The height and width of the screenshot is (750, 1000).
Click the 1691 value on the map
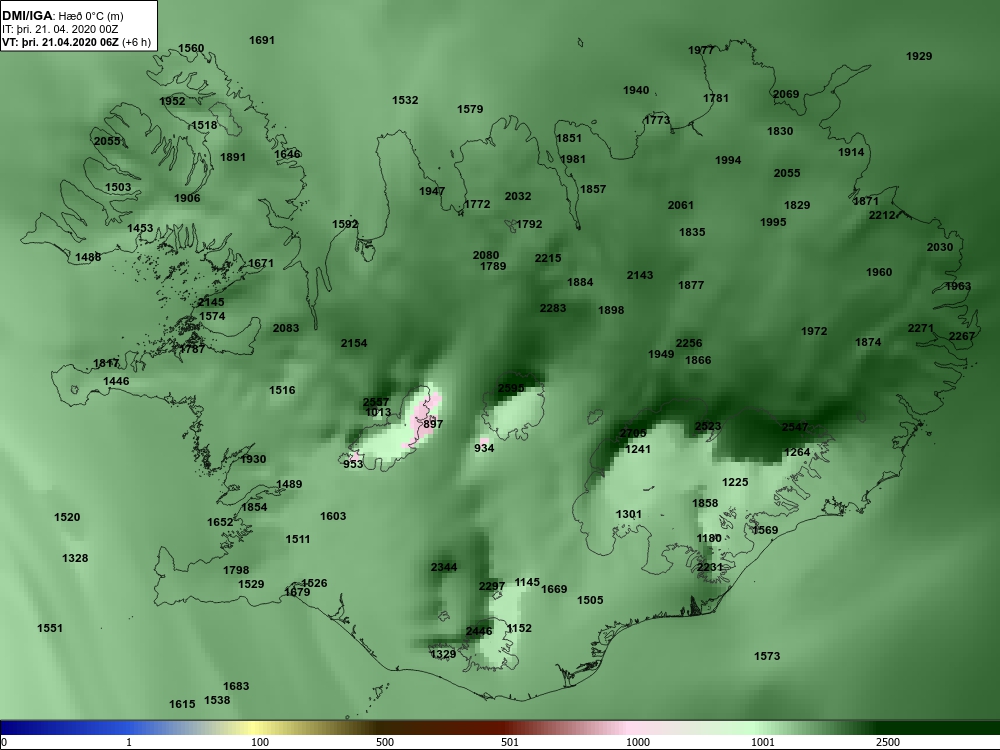tap(262, 40)
